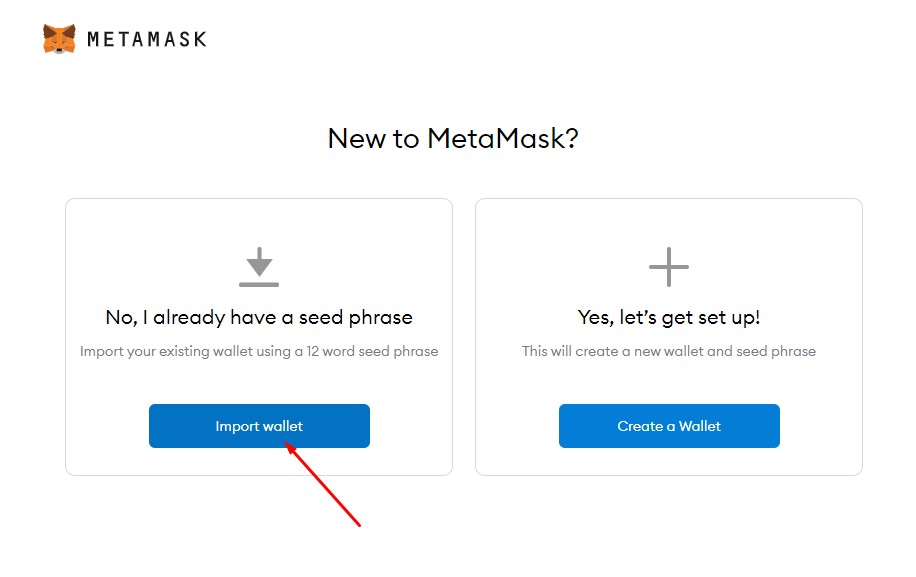Viewport: 916px width, 577px height.
Task: Click the import existing wallet description text
Action: (x=259, y=351)
